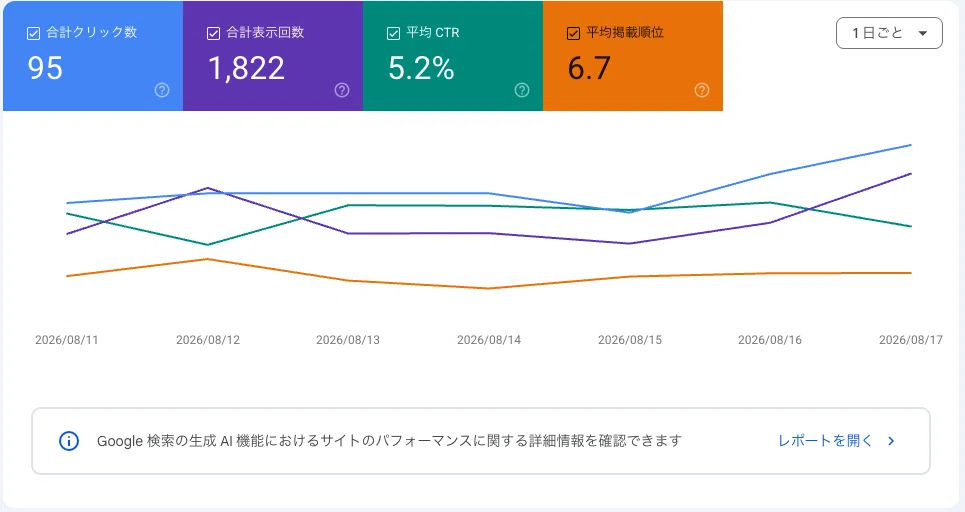965x512 pixels.
Task: Select the 1,822 impressions value
Action: point(247,68)
